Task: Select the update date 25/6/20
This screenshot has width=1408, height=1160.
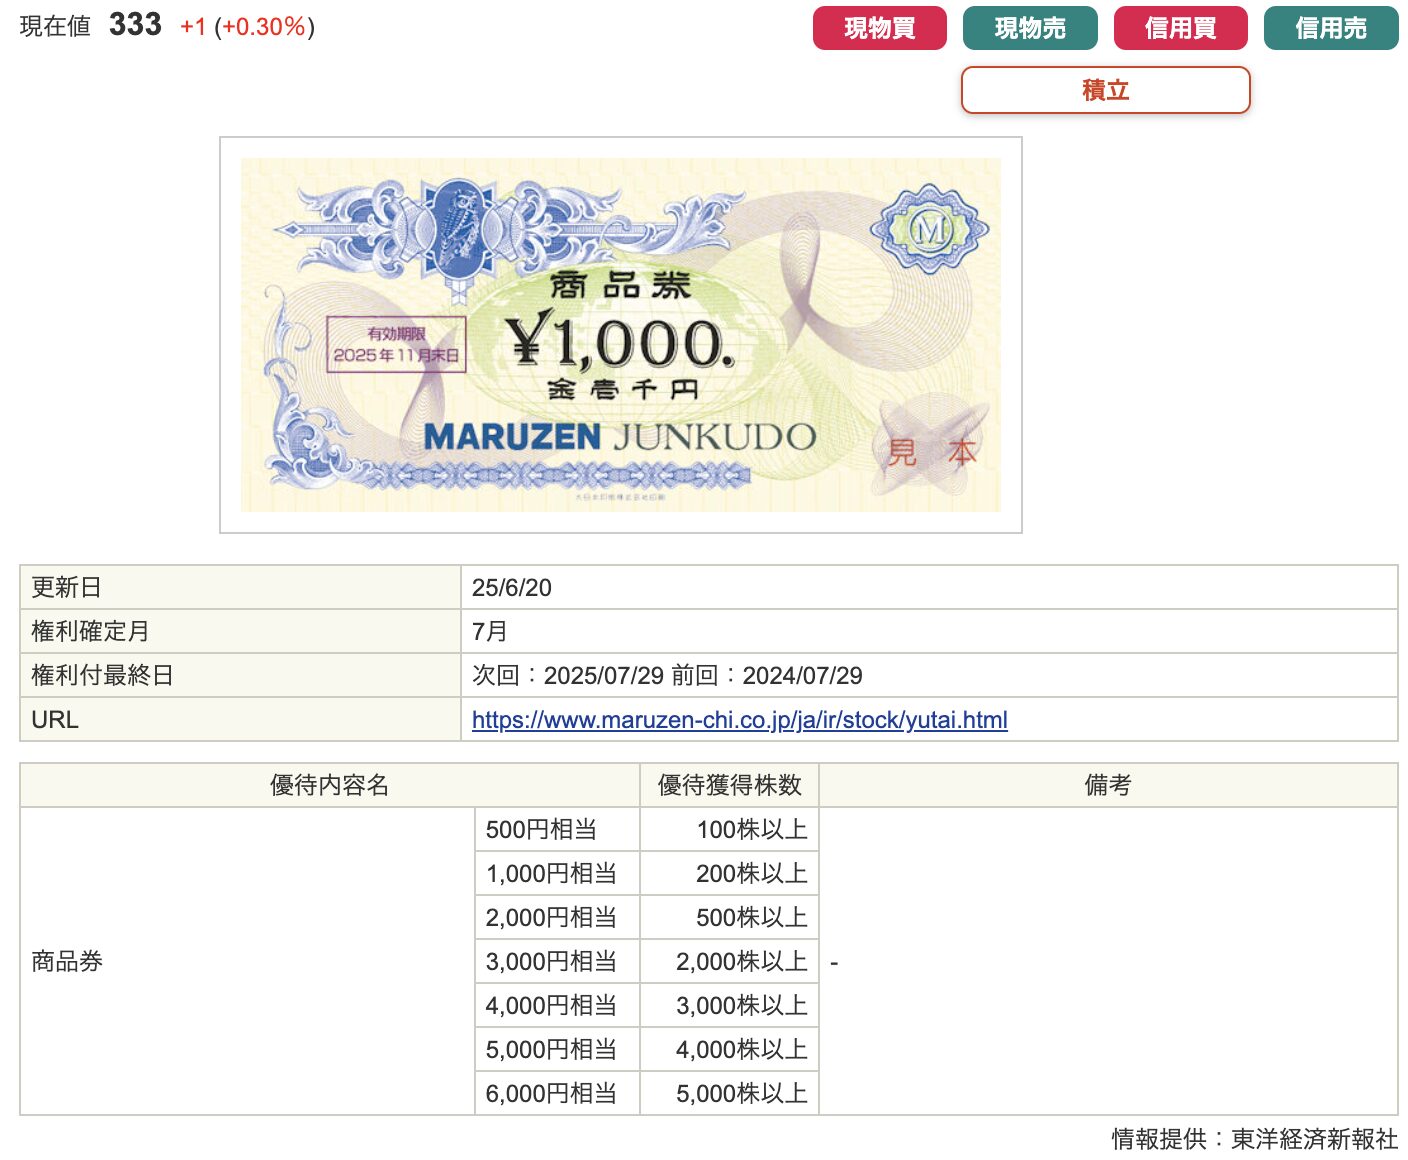Action: click(x=511, y=588)
